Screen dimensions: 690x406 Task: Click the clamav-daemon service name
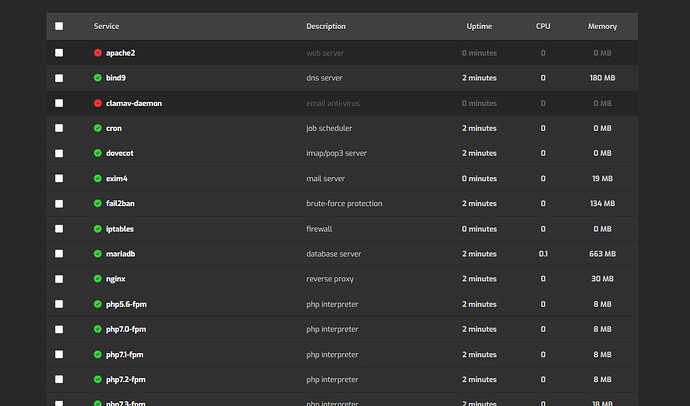(134, 103)
